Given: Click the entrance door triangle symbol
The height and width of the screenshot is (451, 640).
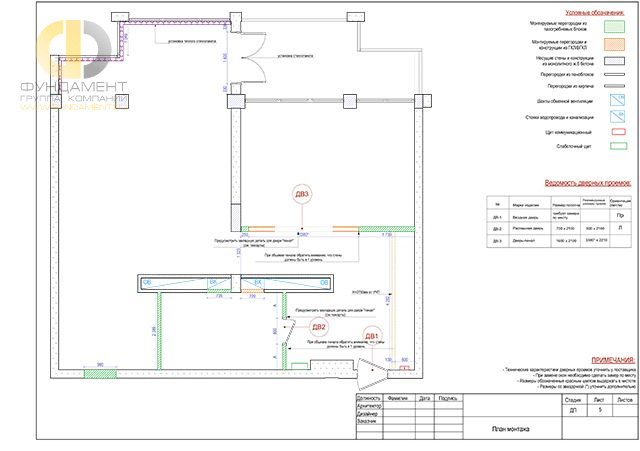Looking at the screenshot, I should 372,373.
